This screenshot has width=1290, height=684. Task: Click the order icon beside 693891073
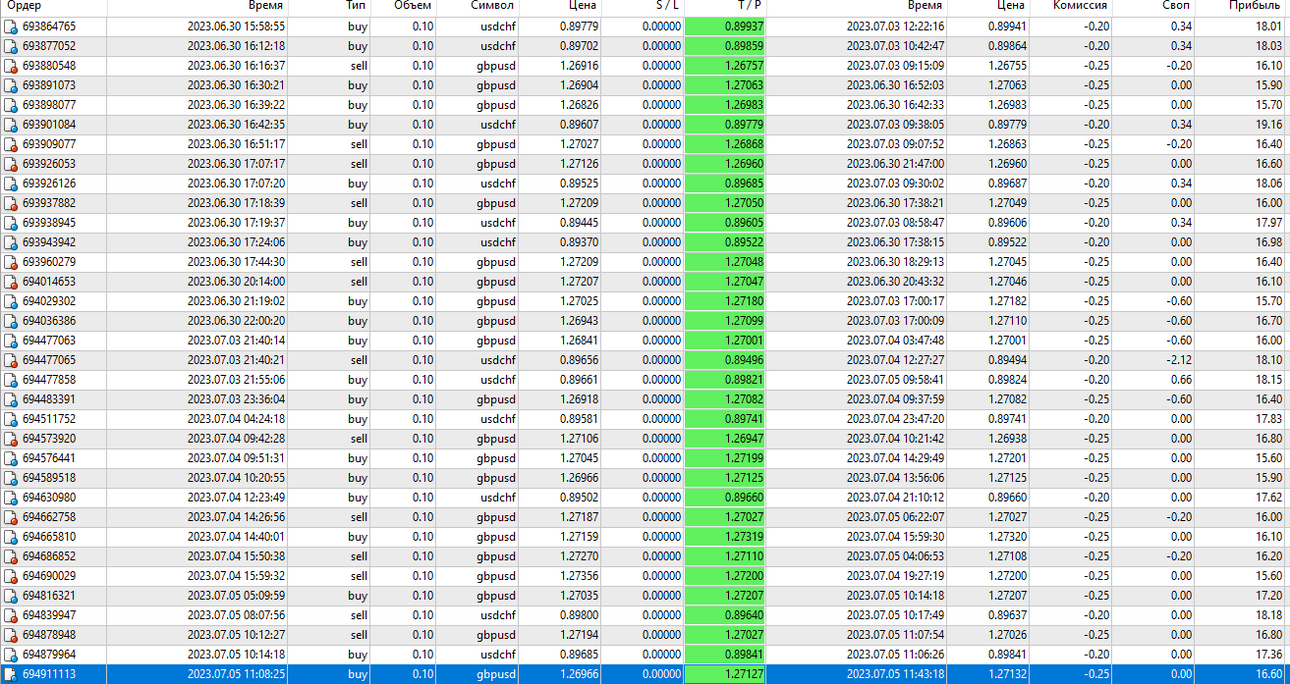pyautogui.click(x=11, y=86)
